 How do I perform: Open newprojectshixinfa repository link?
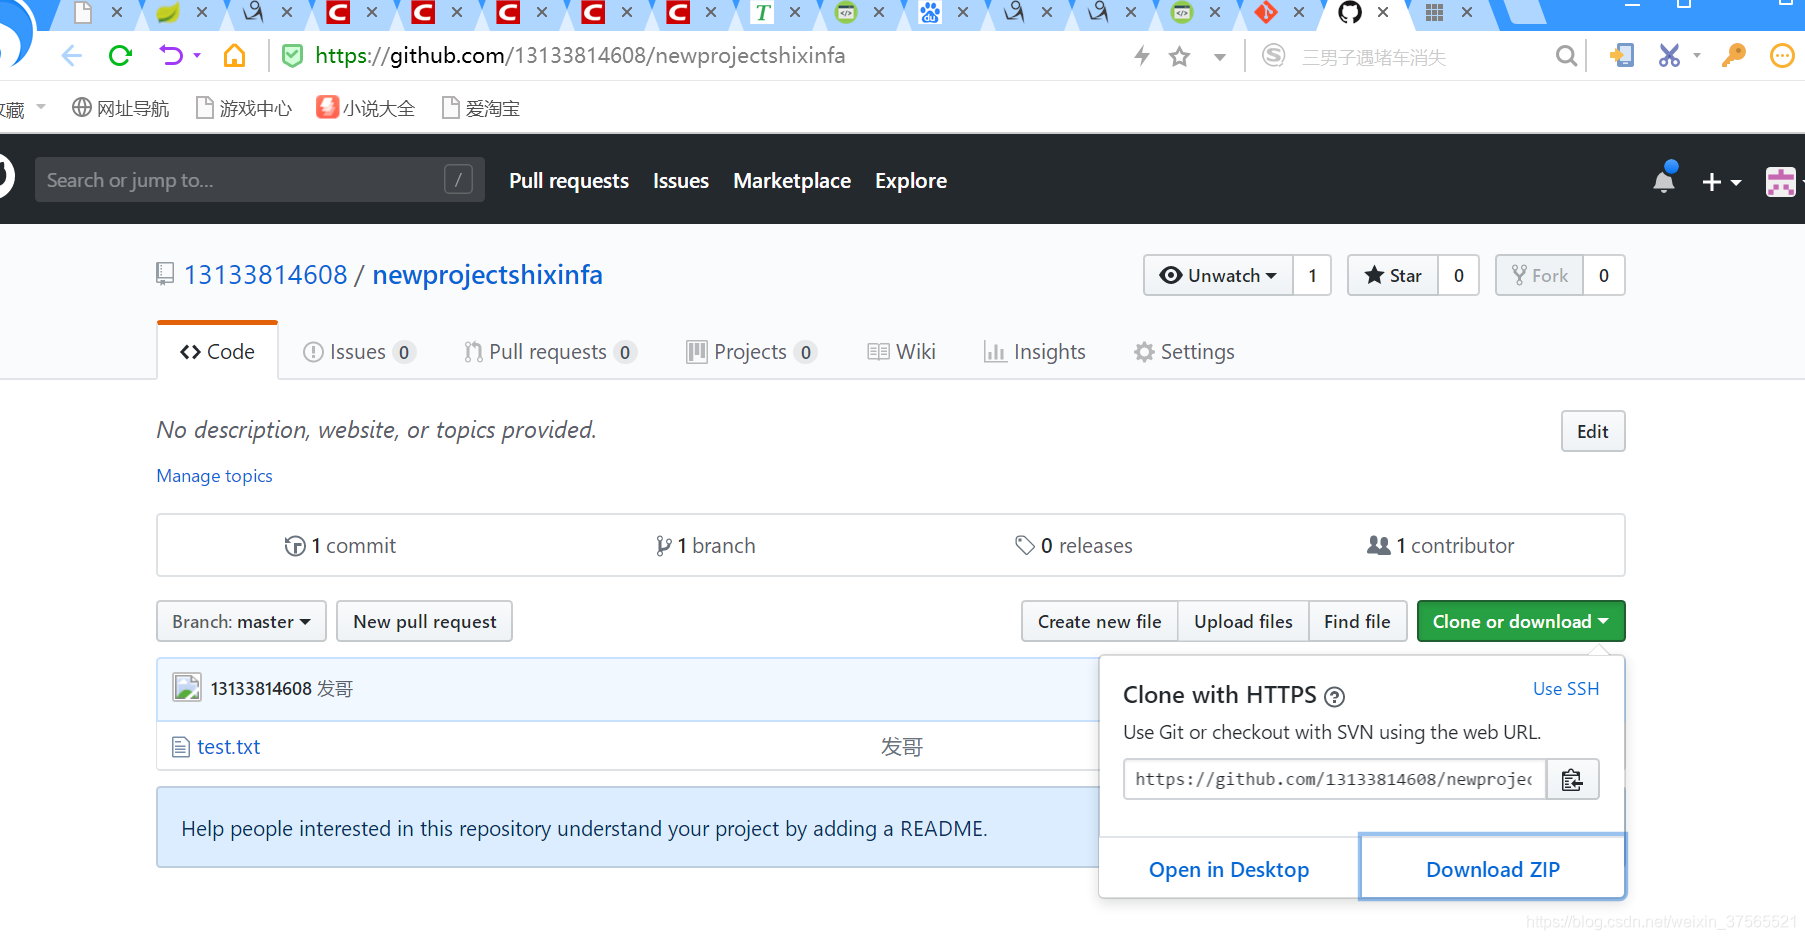point(487,275)
